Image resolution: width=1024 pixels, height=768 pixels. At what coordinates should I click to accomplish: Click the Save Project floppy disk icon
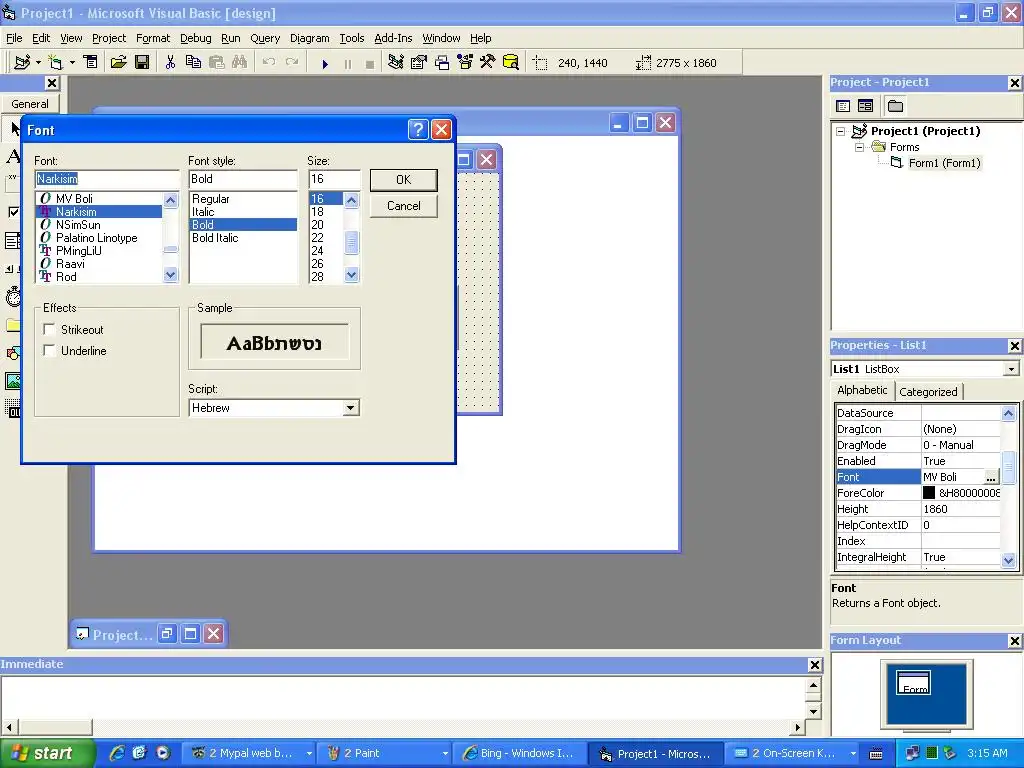coord(142,63)
